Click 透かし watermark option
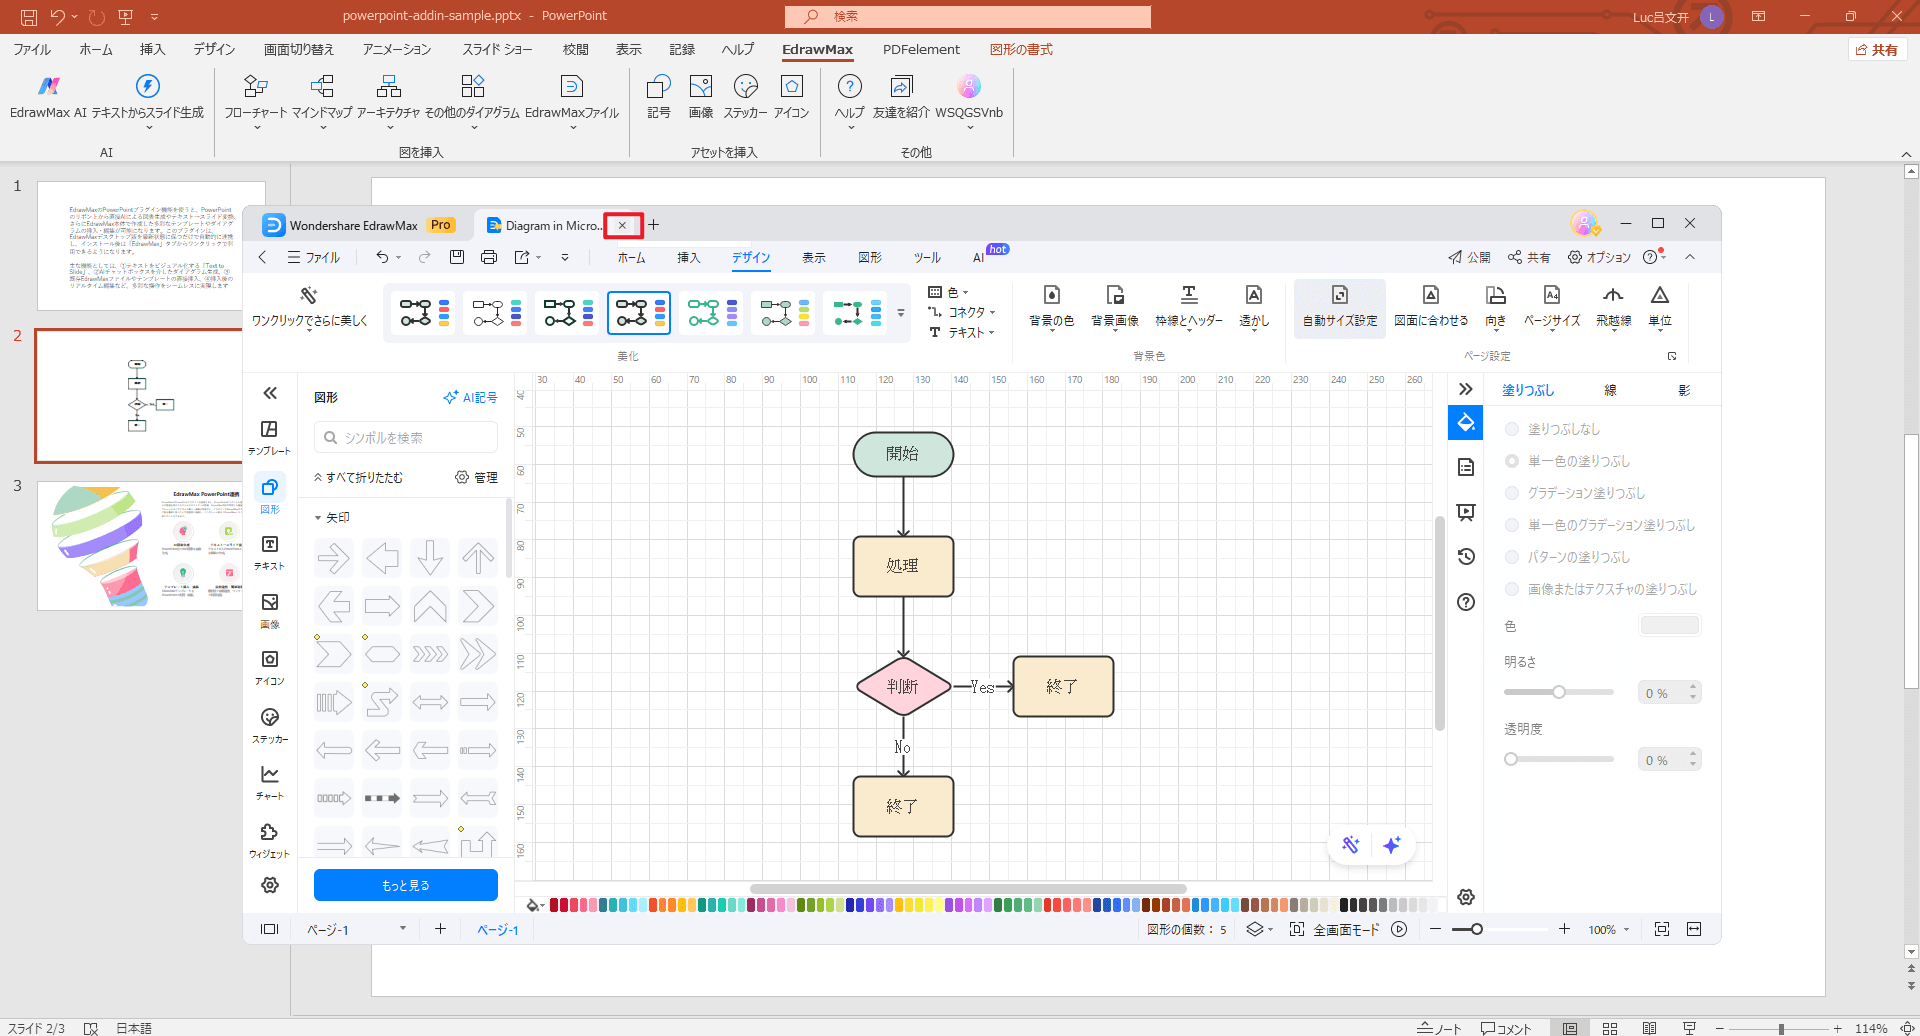Screen dimensions: 1920x1036 (x=1254, y=308)
